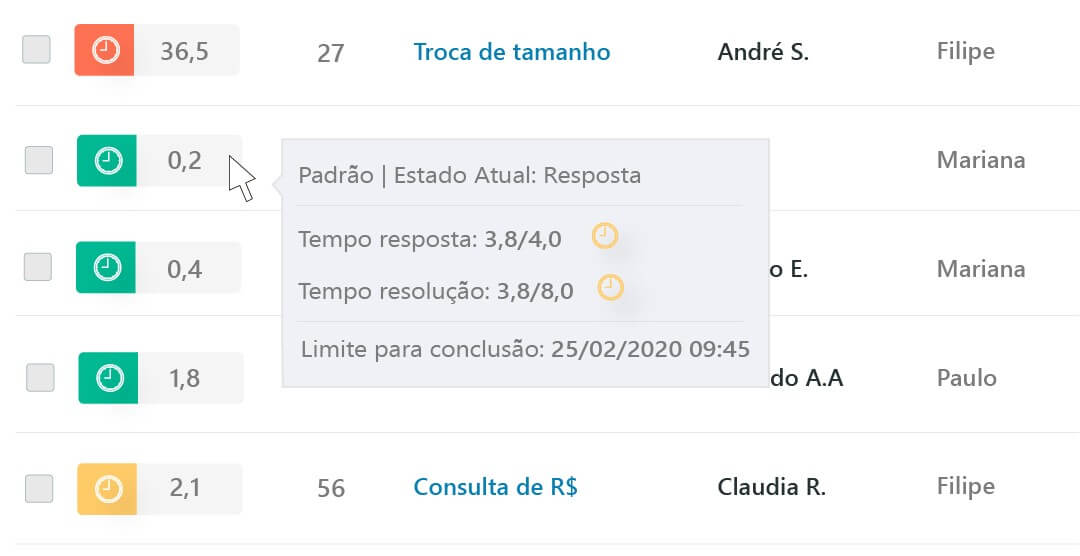Click ticket number 27
This screenshot has height=556, width=1080.
tap(330, 53)
